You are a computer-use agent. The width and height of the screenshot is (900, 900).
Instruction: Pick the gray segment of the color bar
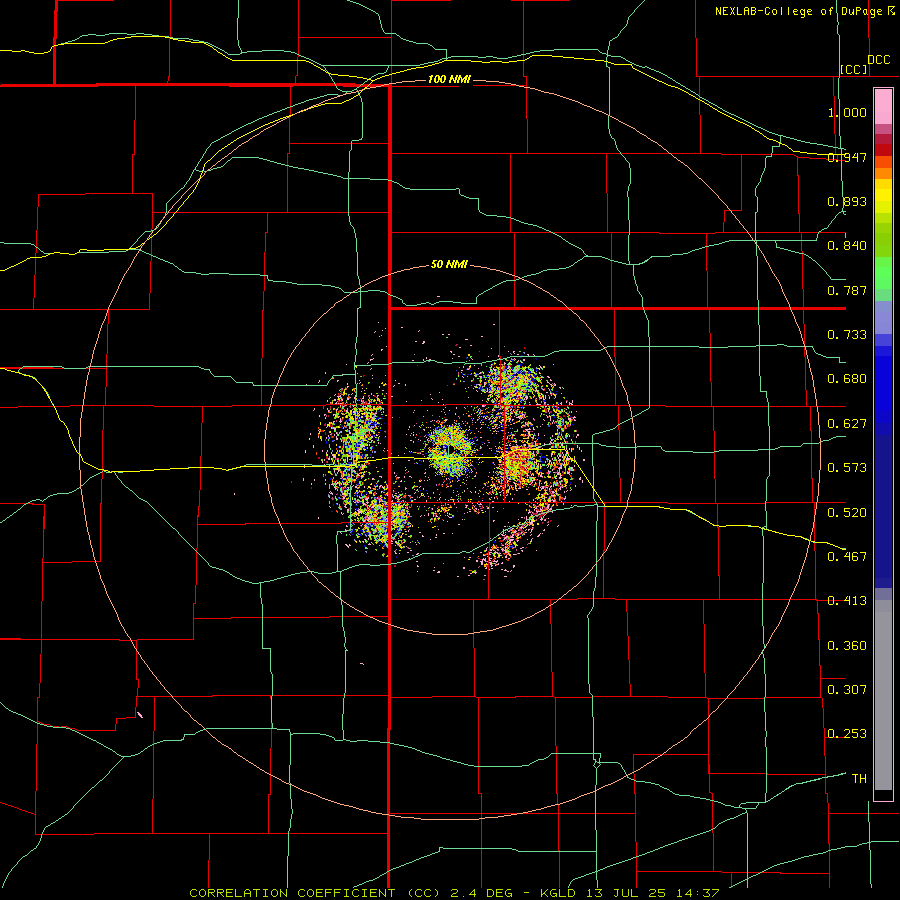(883, 695)
